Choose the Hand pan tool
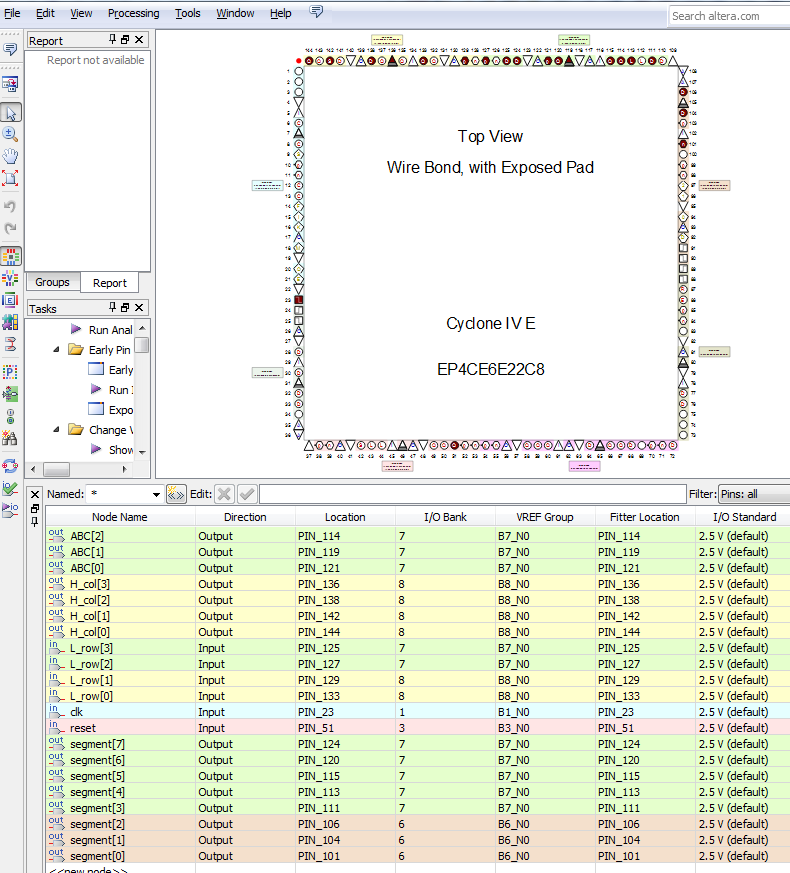790x873 pixels. [x=11, y=156]
